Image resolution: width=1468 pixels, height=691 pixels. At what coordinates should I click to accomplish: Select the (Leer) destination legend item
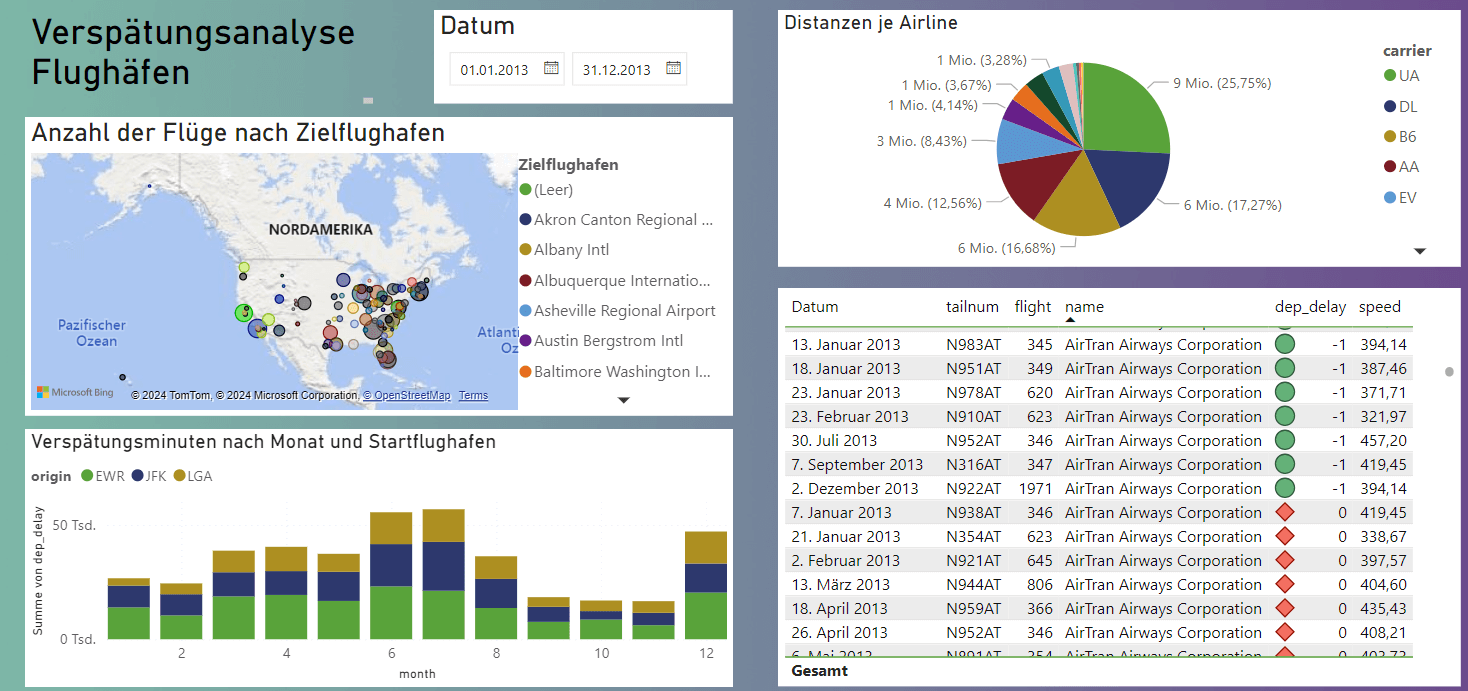click(546, 190)
